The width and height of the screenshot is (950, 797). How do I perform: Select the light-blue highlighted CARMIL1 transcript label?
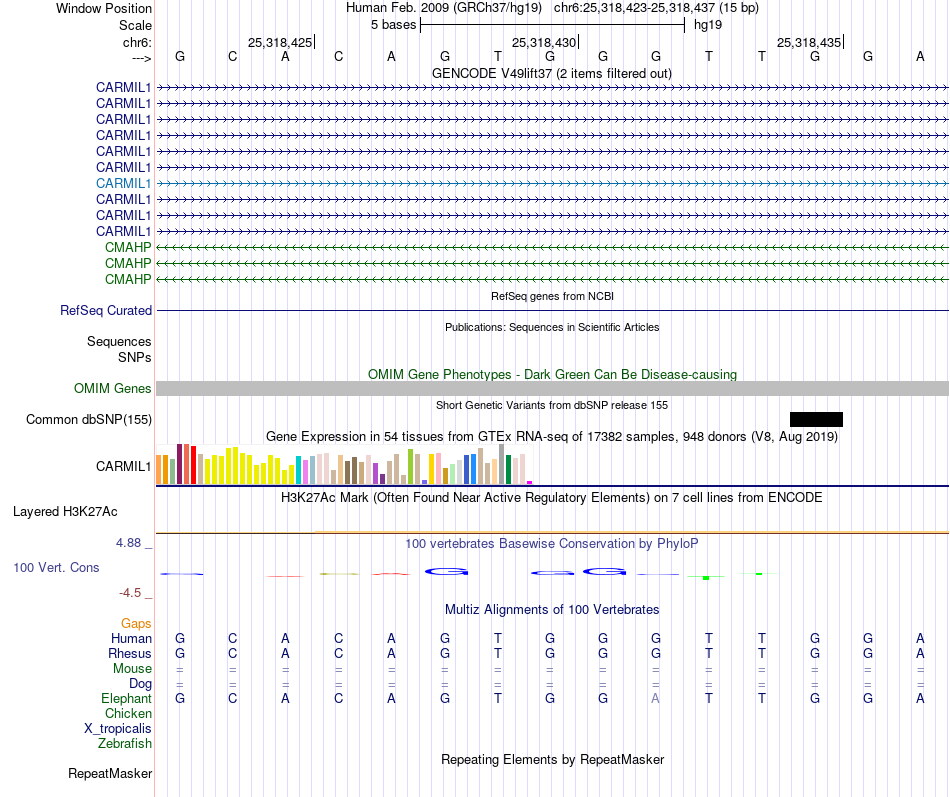click(124, 183)
